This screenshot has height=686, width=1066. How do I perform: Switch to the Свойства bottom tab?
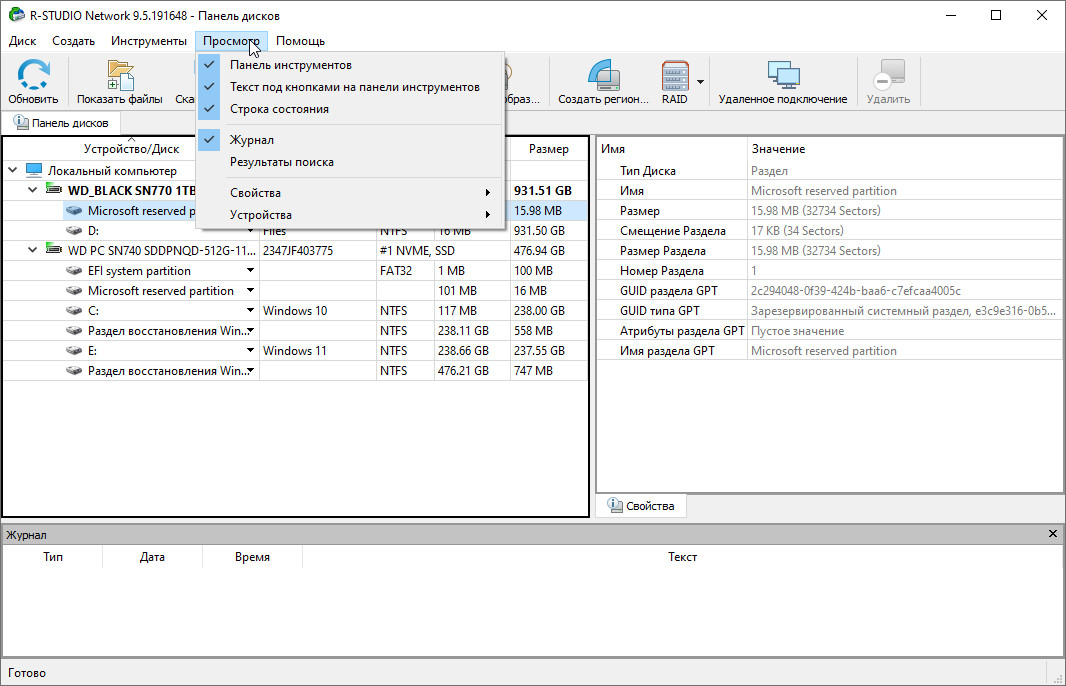click(x=641, y=506)
